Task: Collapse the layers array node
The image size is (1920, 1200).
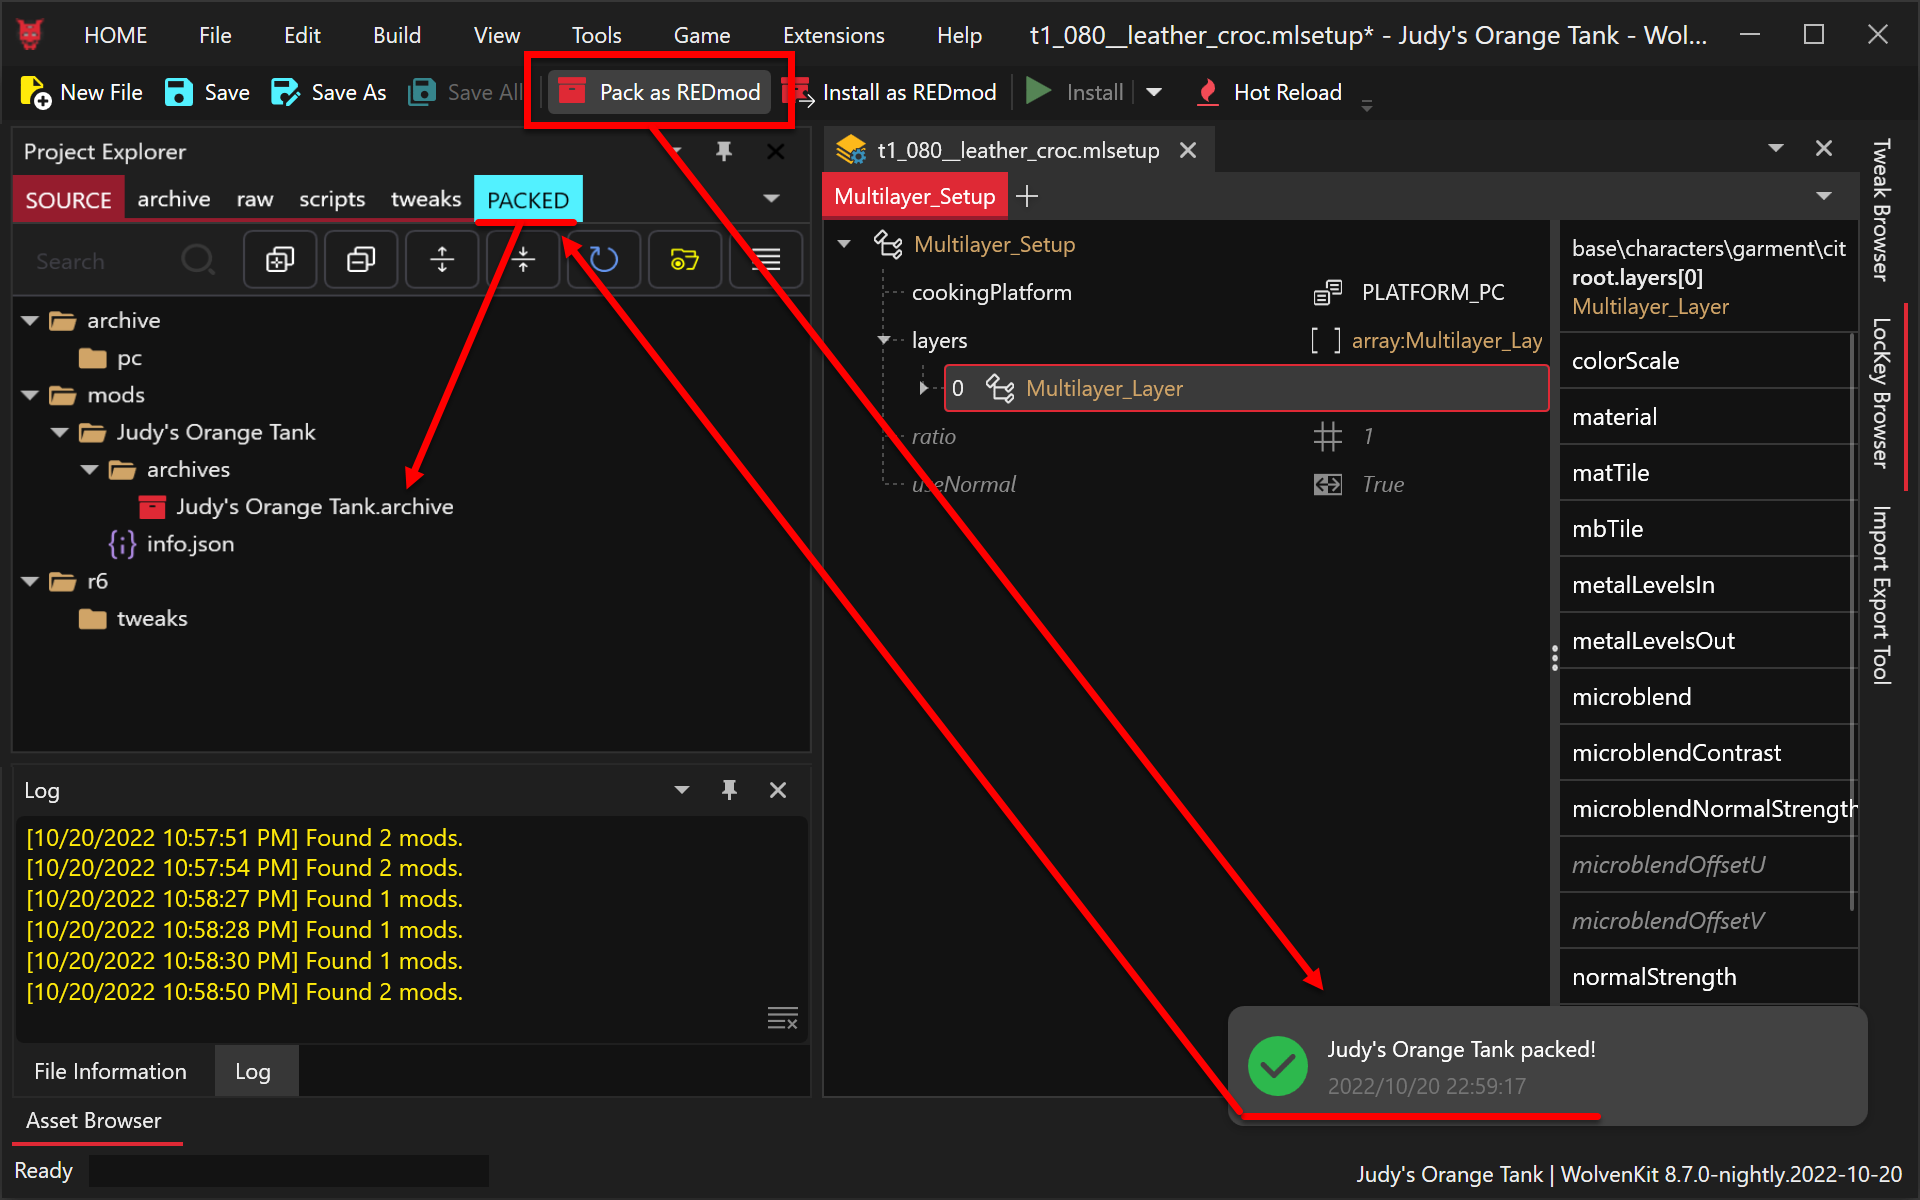Action: tap(884, 340)
